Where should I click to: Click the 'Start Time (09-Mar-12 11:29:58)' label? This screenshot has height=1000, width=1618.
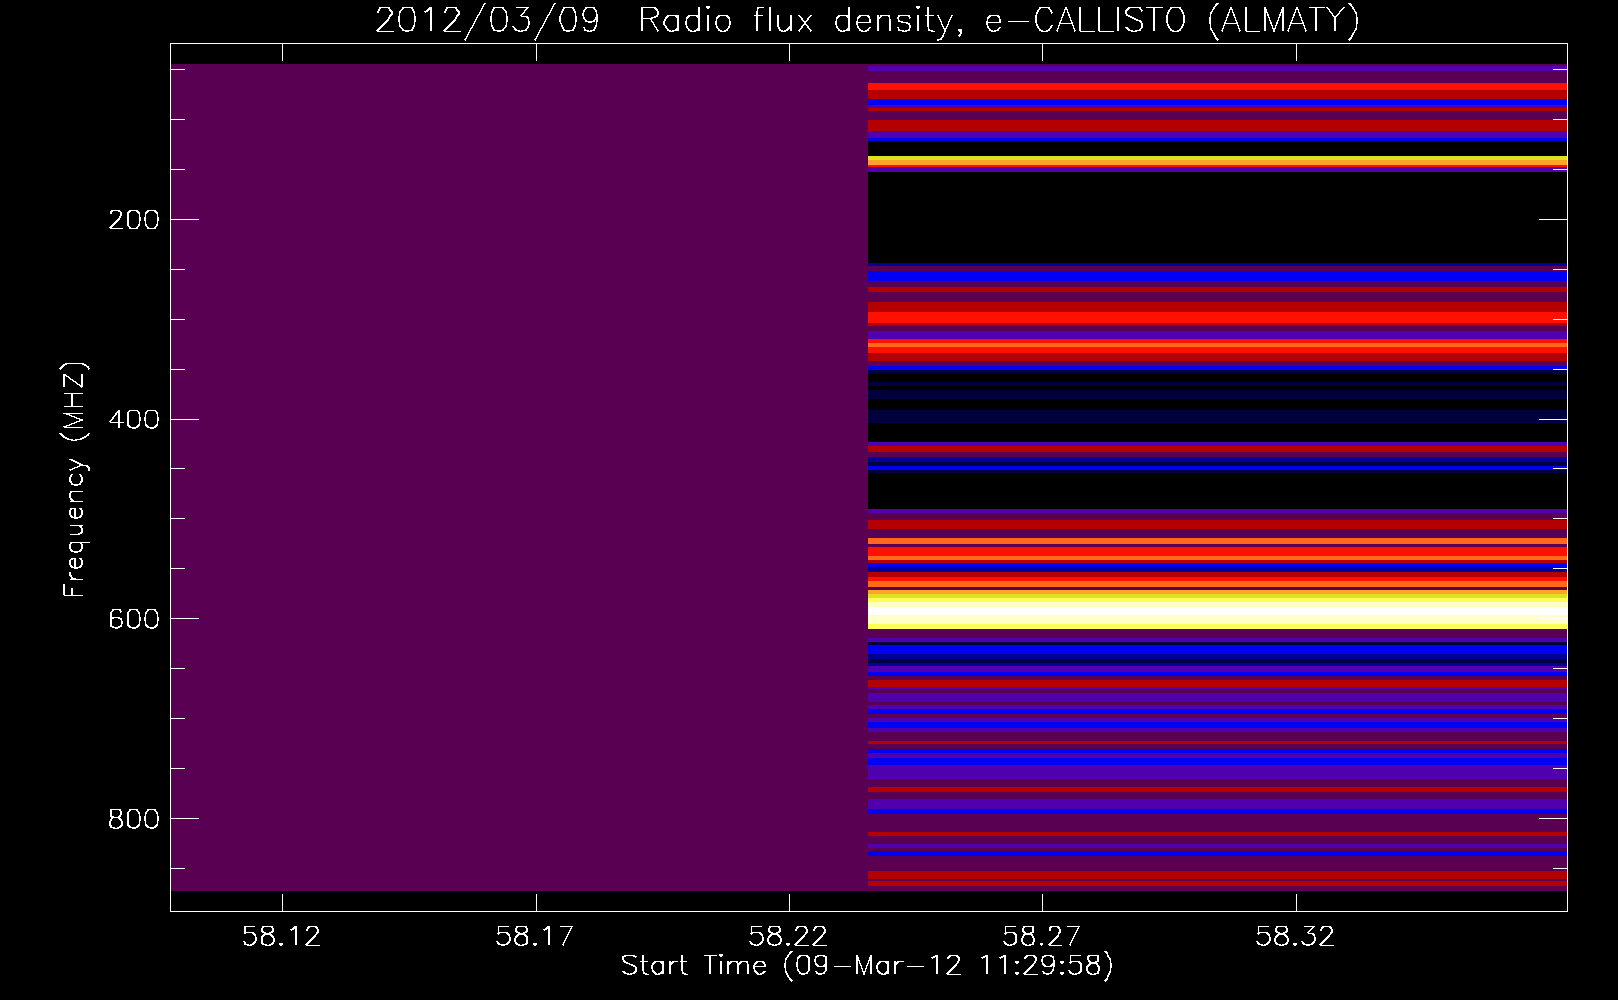(867, 966)
